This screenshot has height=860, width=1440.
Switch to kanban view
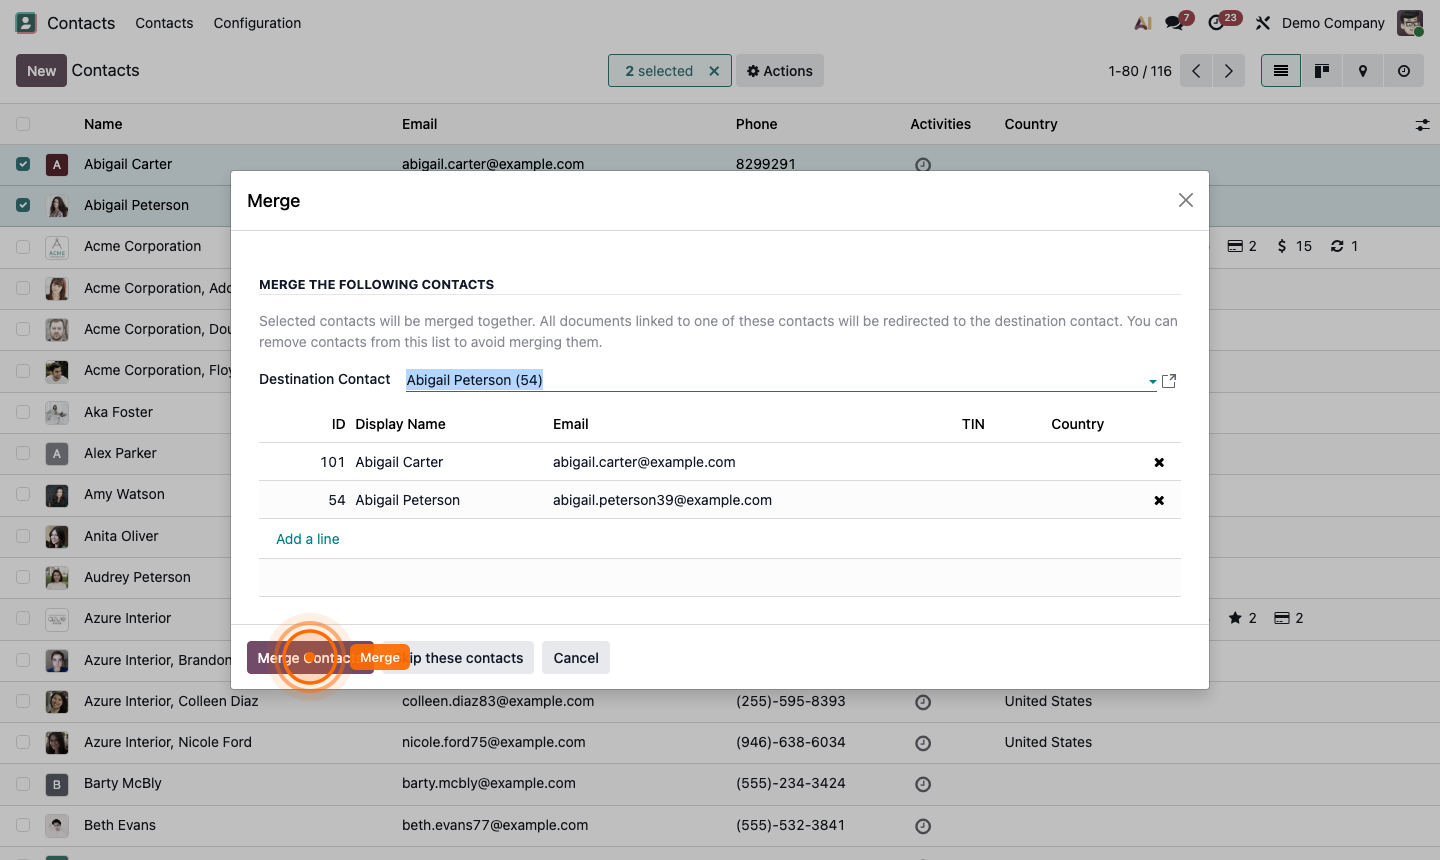(x=1321, y=70)
